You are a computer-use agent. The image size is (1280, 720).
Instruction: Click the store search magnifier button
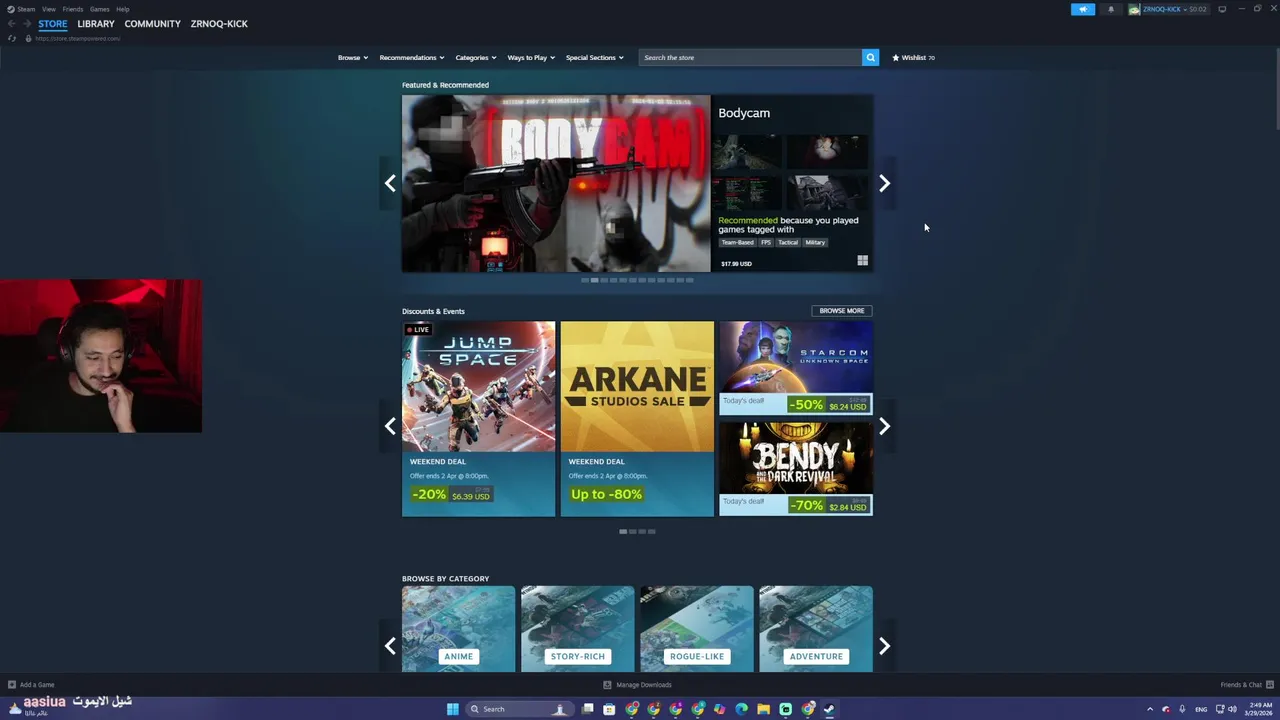pos(870,57)
